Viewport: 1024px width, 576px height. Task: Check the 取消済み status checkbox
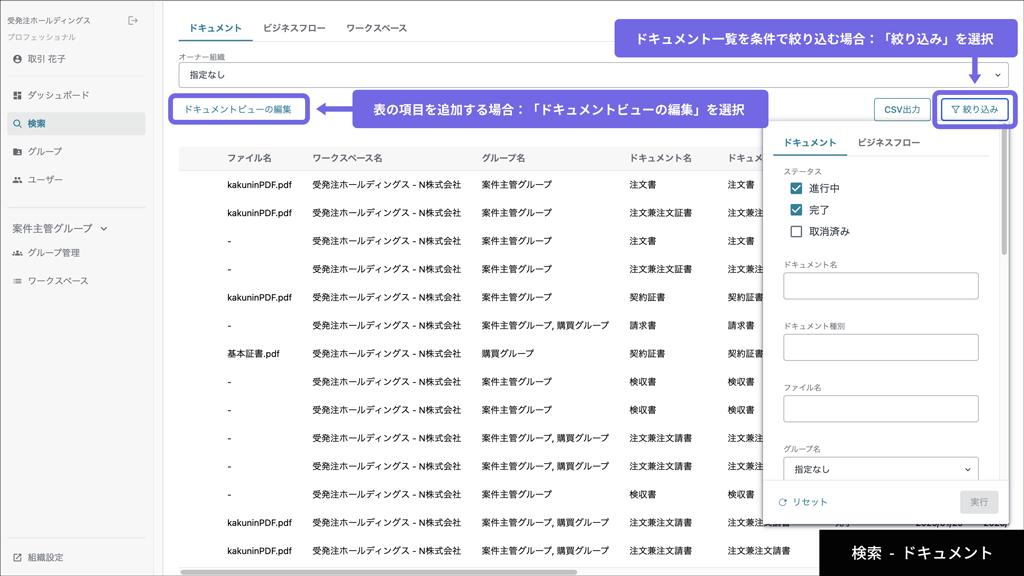tap(796, 231)
